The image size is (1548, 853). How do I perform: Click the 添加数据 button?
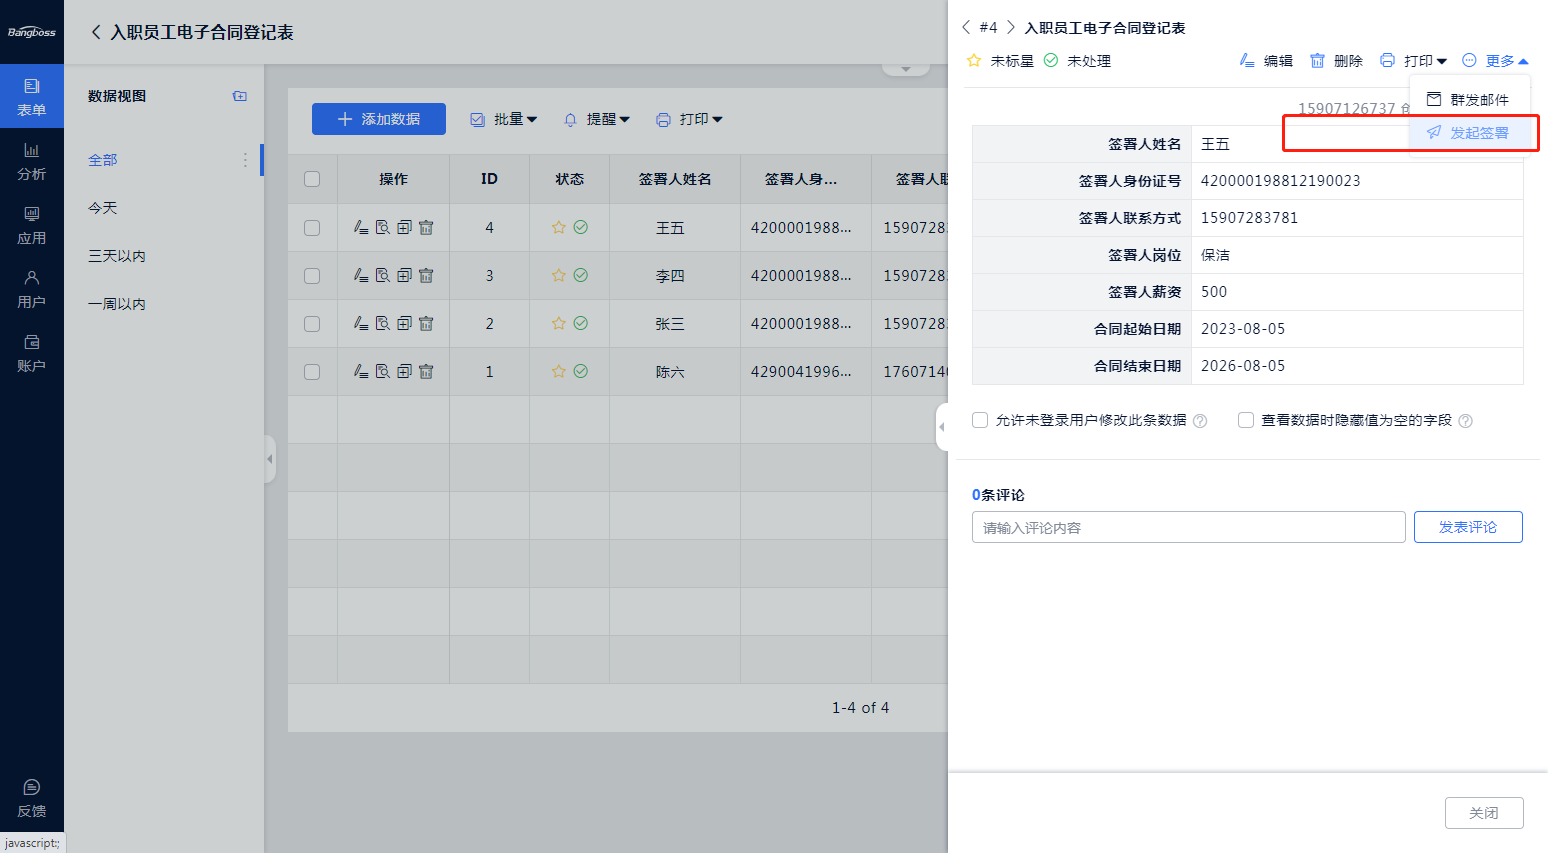click(x=379, y=119)
